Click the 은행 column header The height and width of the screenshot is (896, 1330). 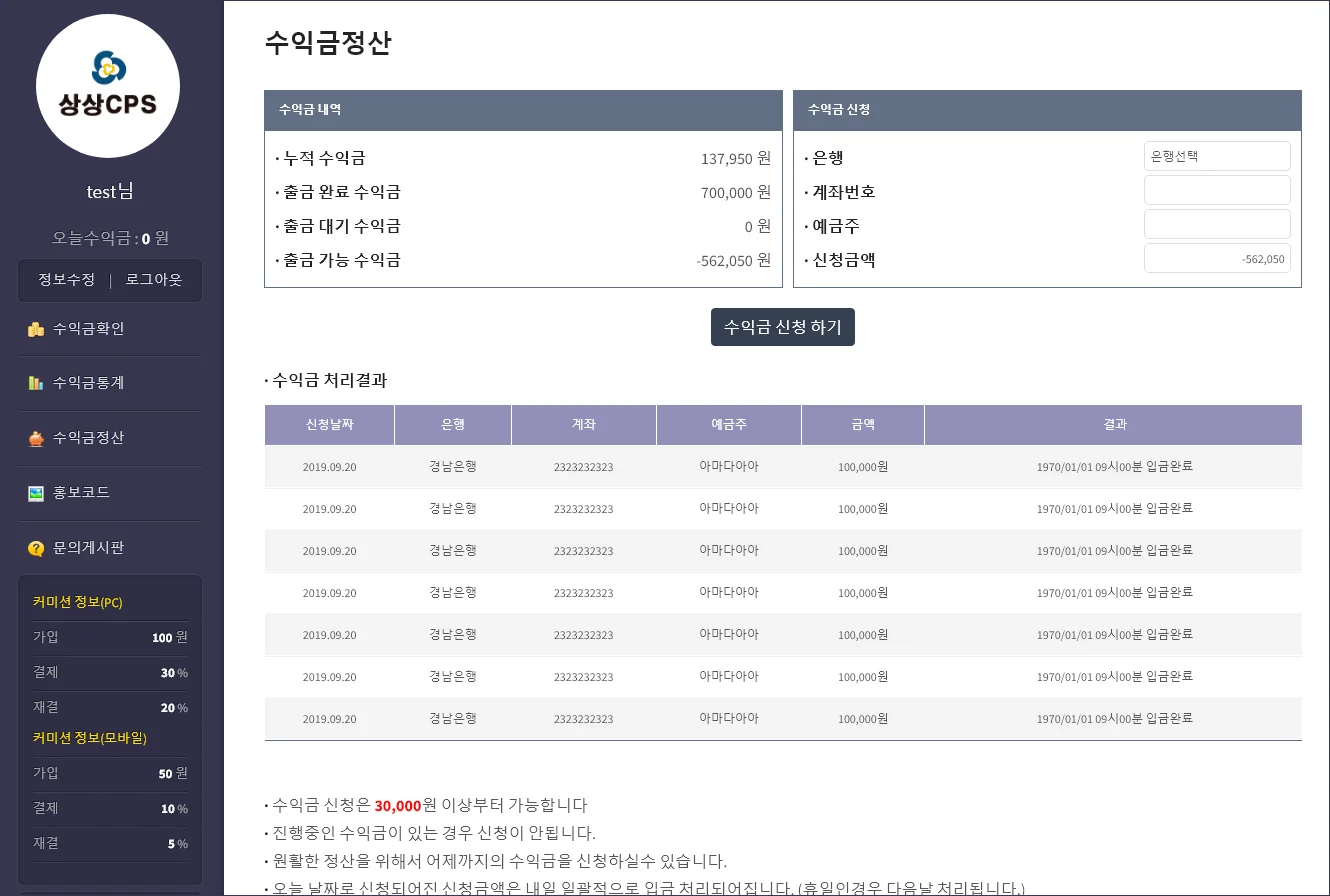pos(452,424)
